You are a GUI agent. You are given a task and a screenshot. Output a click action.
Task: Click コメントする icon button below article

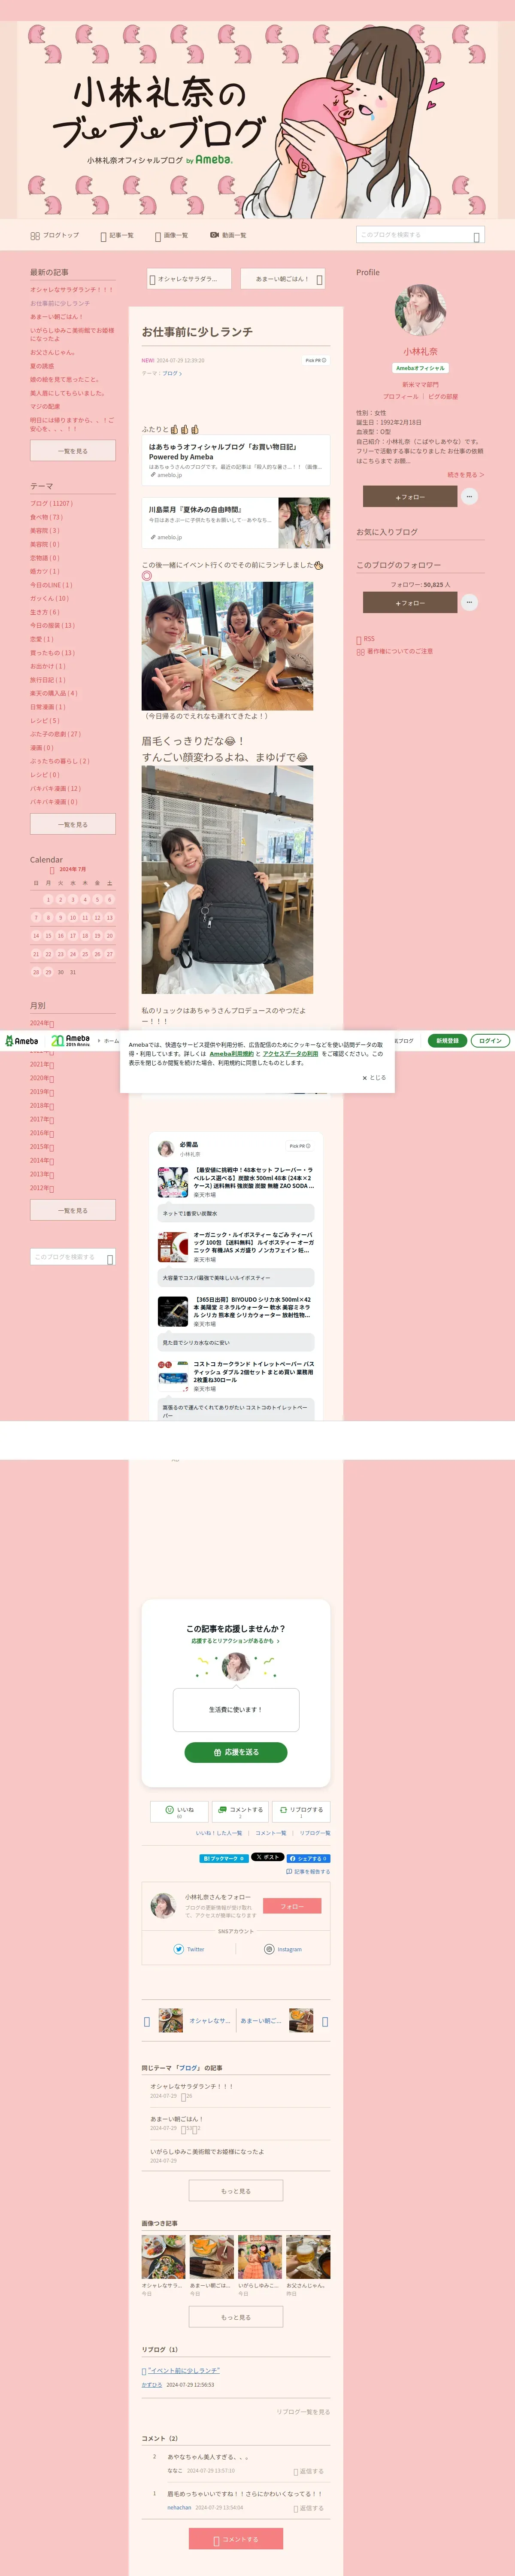point(240,1811)
